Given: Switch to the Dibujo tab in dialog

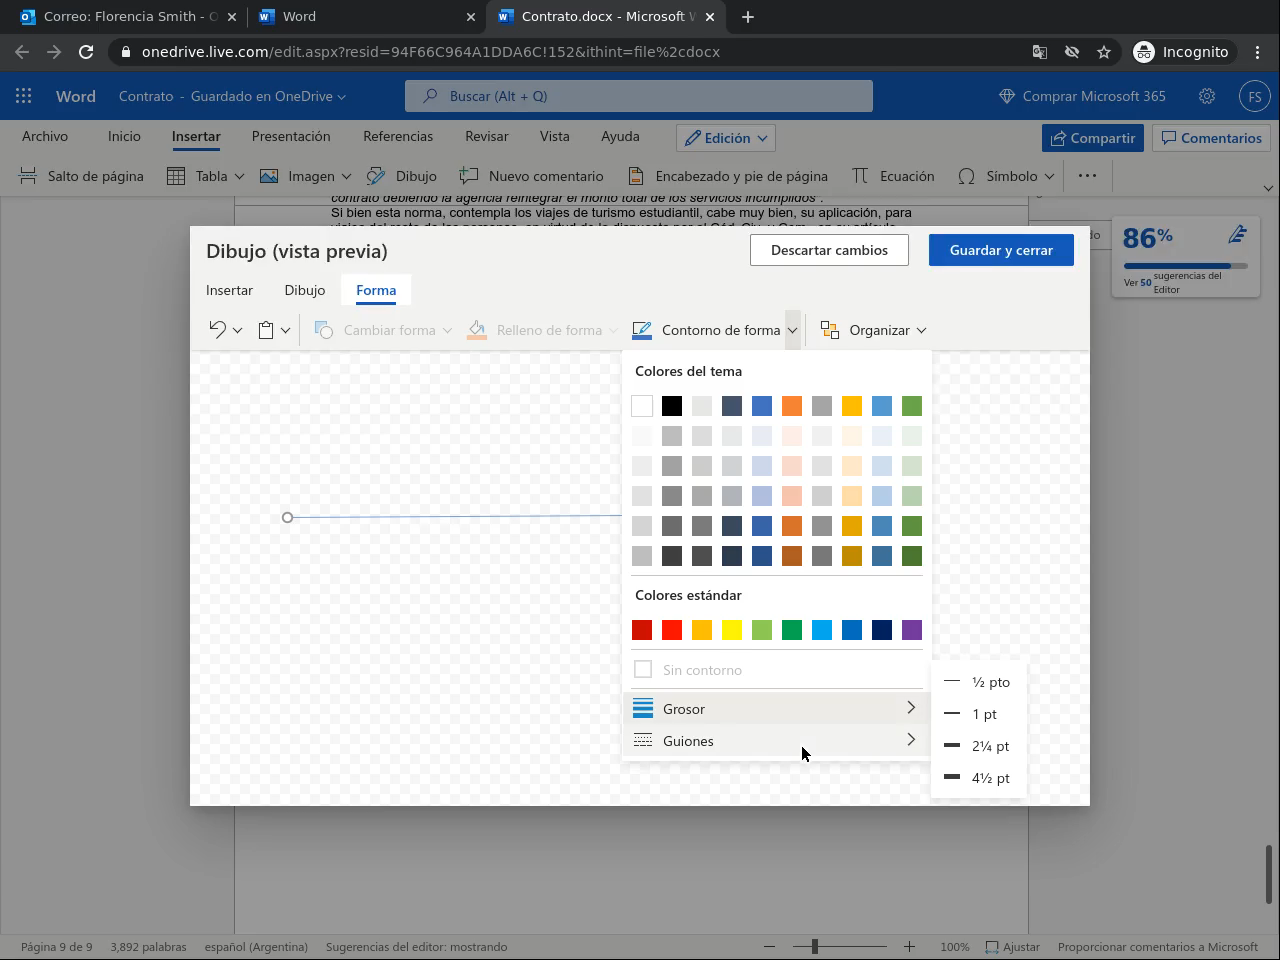Looking at the screenshot, I should click(304, 290).
